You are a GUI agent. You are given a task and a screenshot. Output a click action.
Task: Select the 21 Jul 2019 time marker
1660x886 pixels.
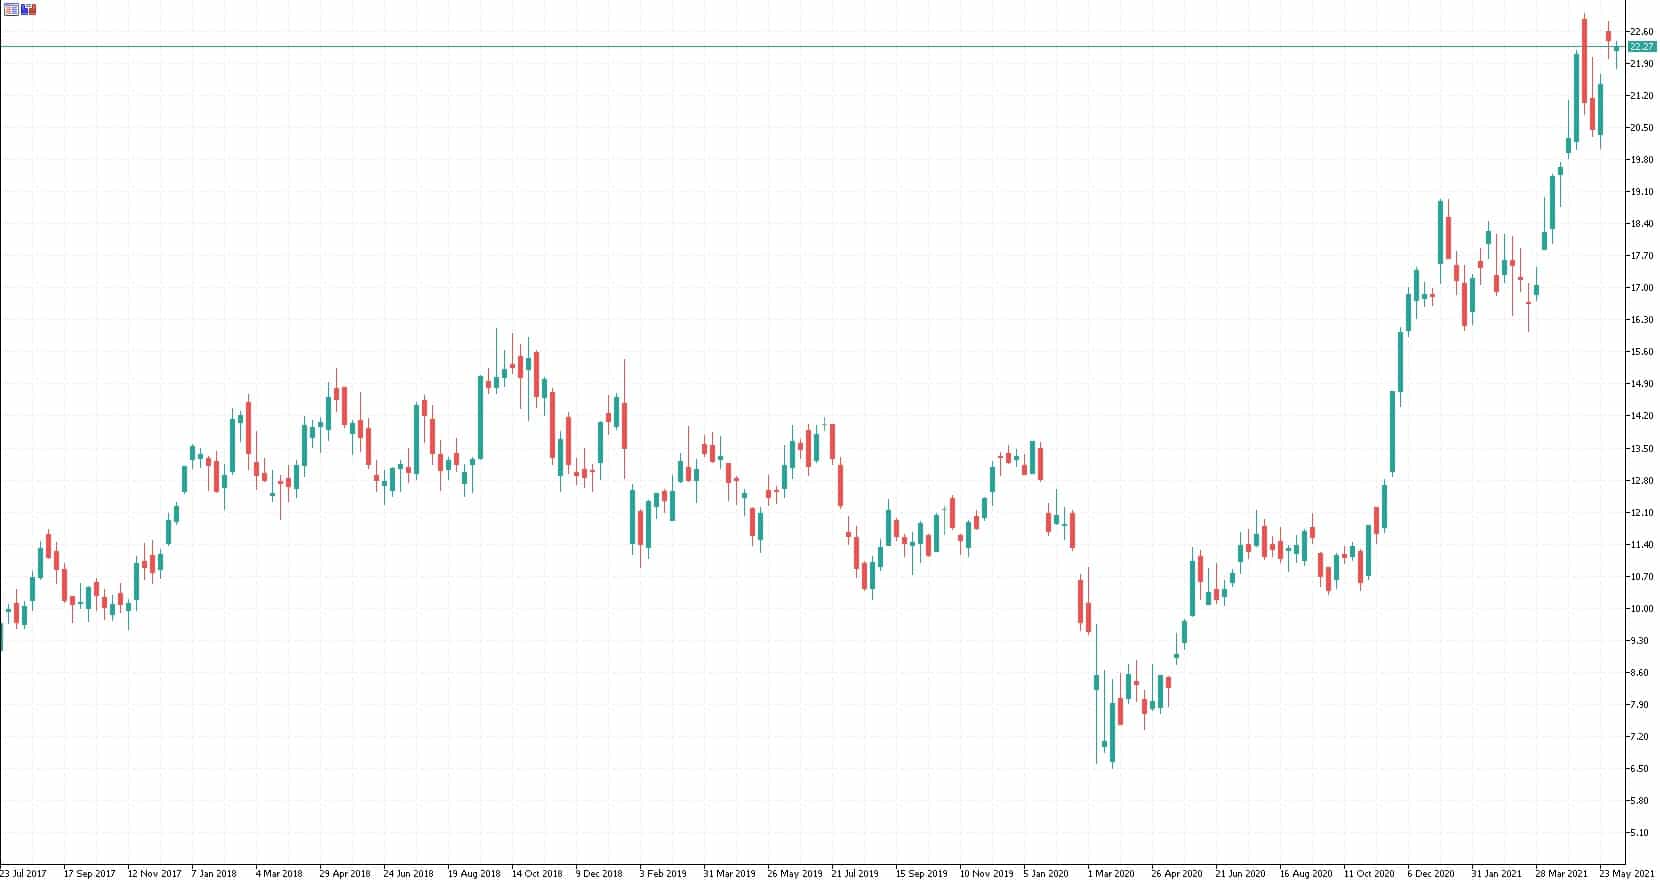click(x=855, y=873)
